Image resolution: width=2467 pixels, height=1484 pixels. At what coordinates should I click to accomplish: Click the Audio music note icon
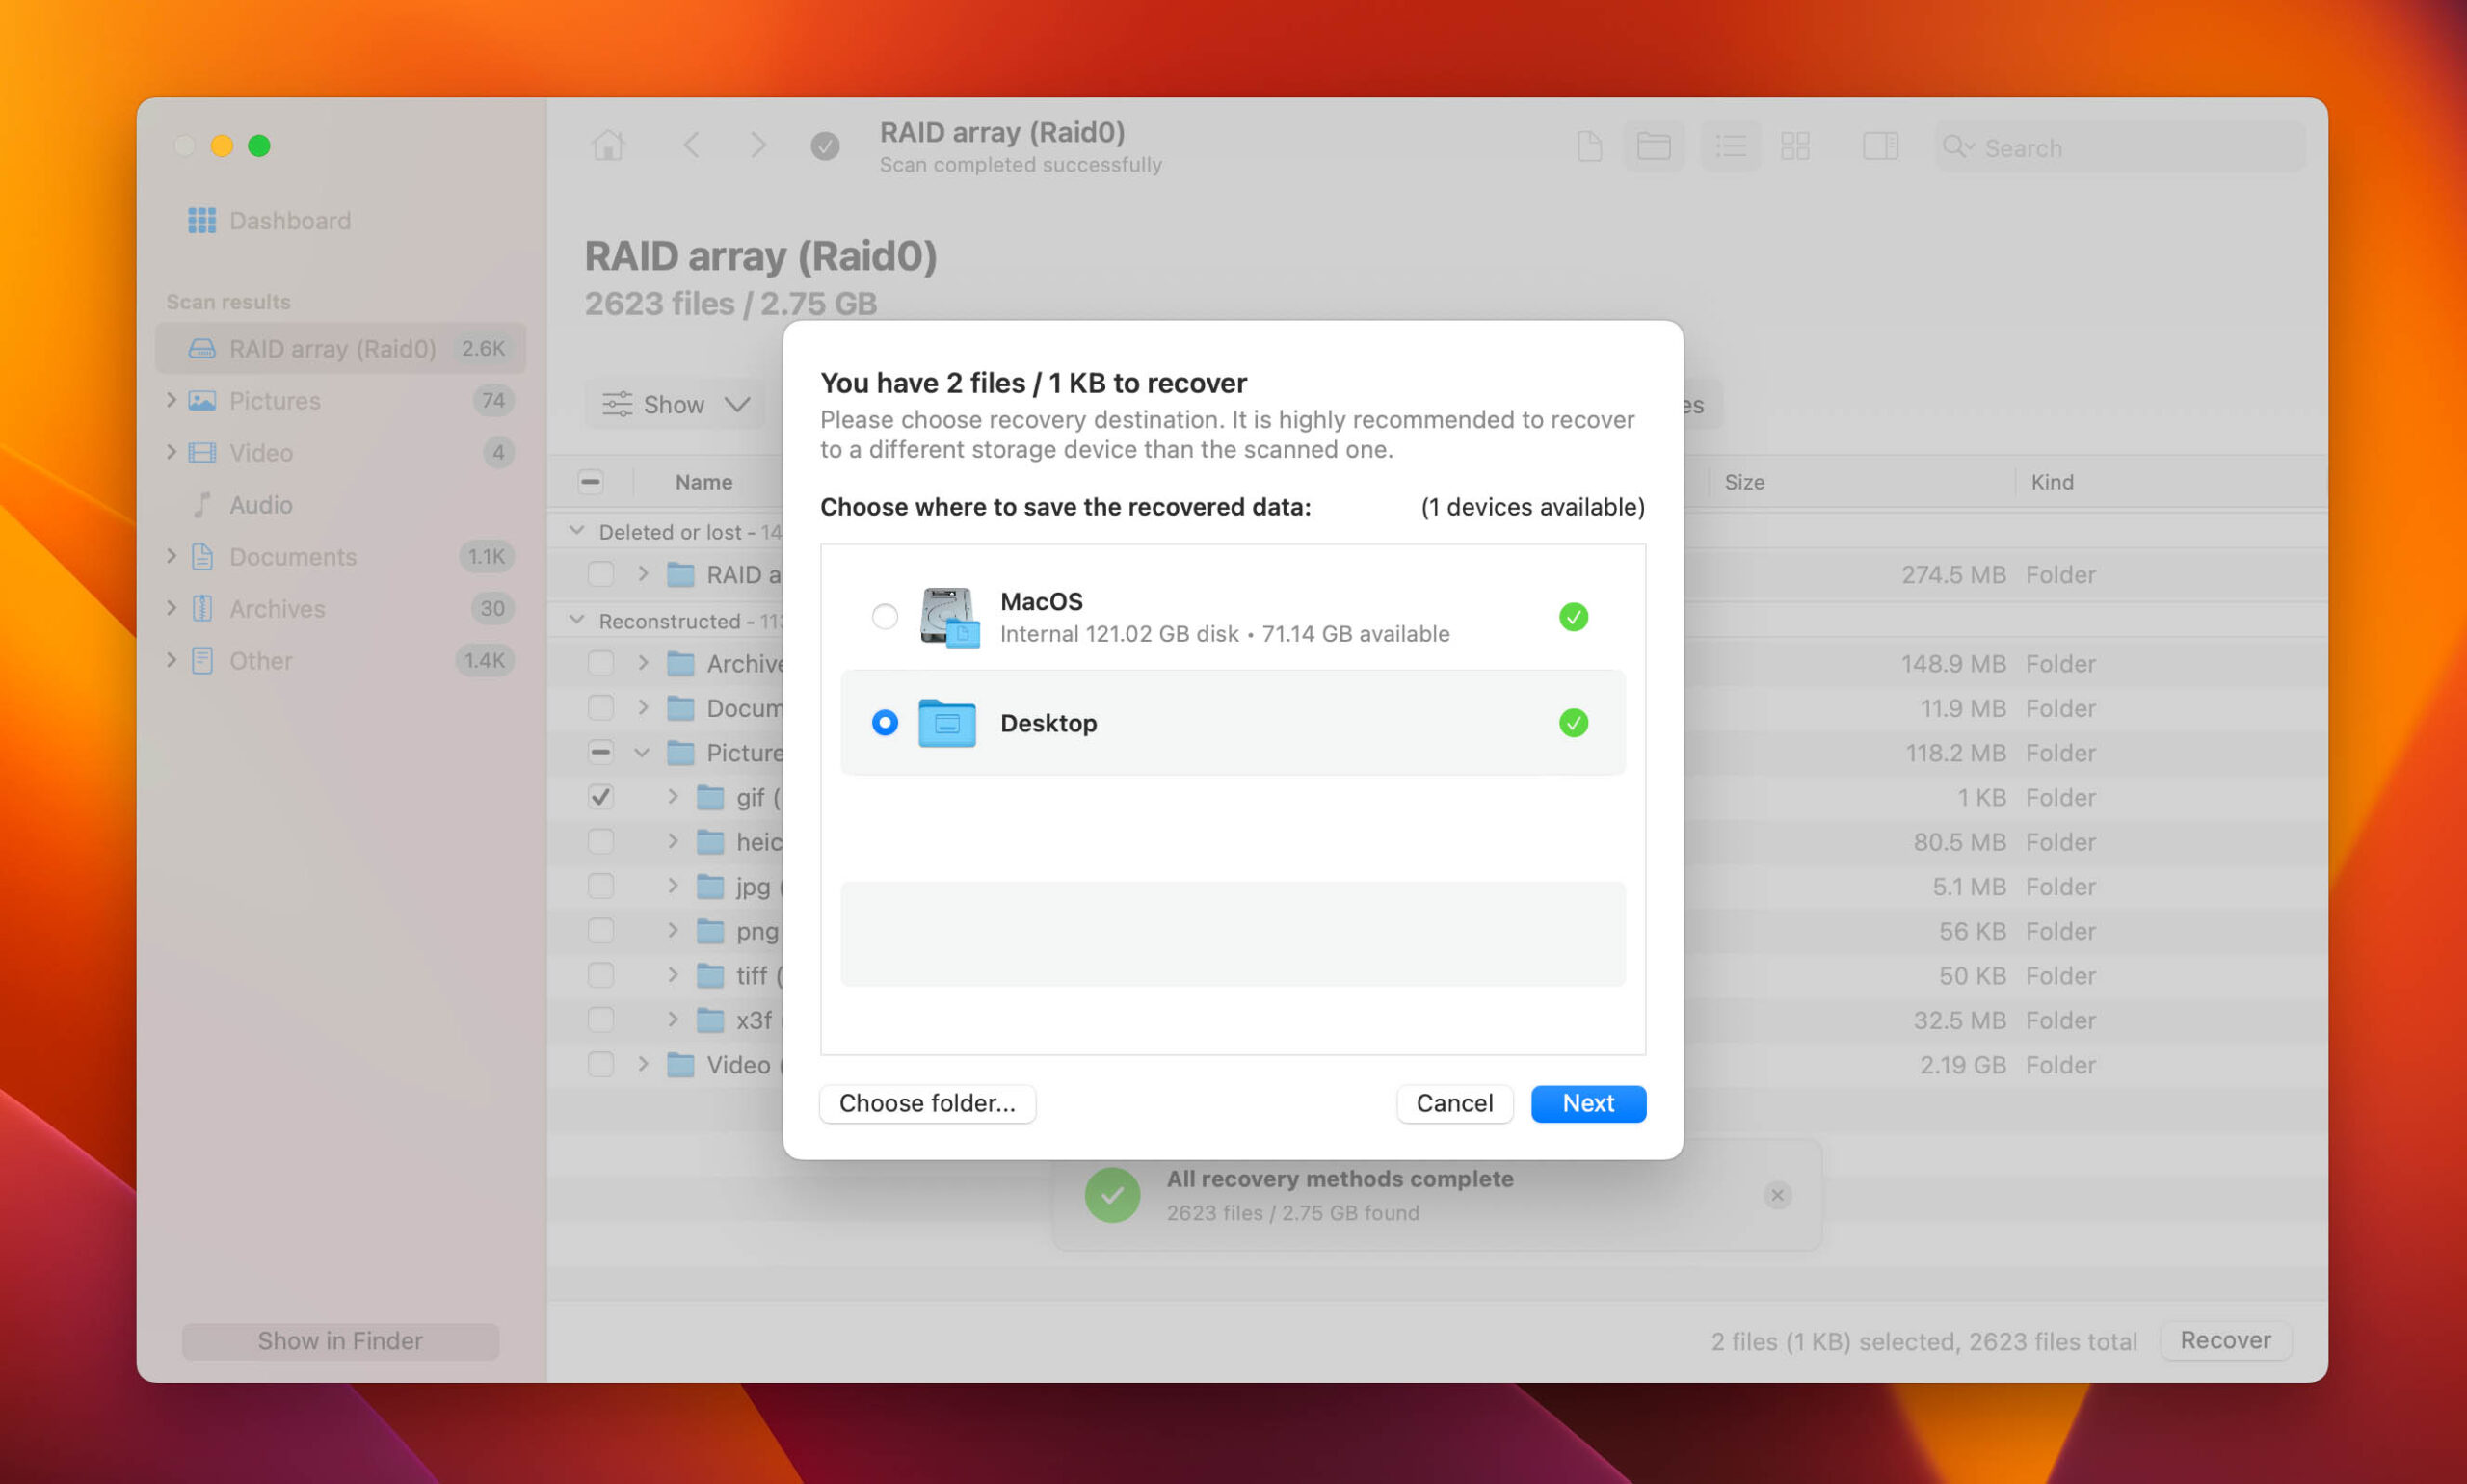pyautogui.click(x=202, y=505)
